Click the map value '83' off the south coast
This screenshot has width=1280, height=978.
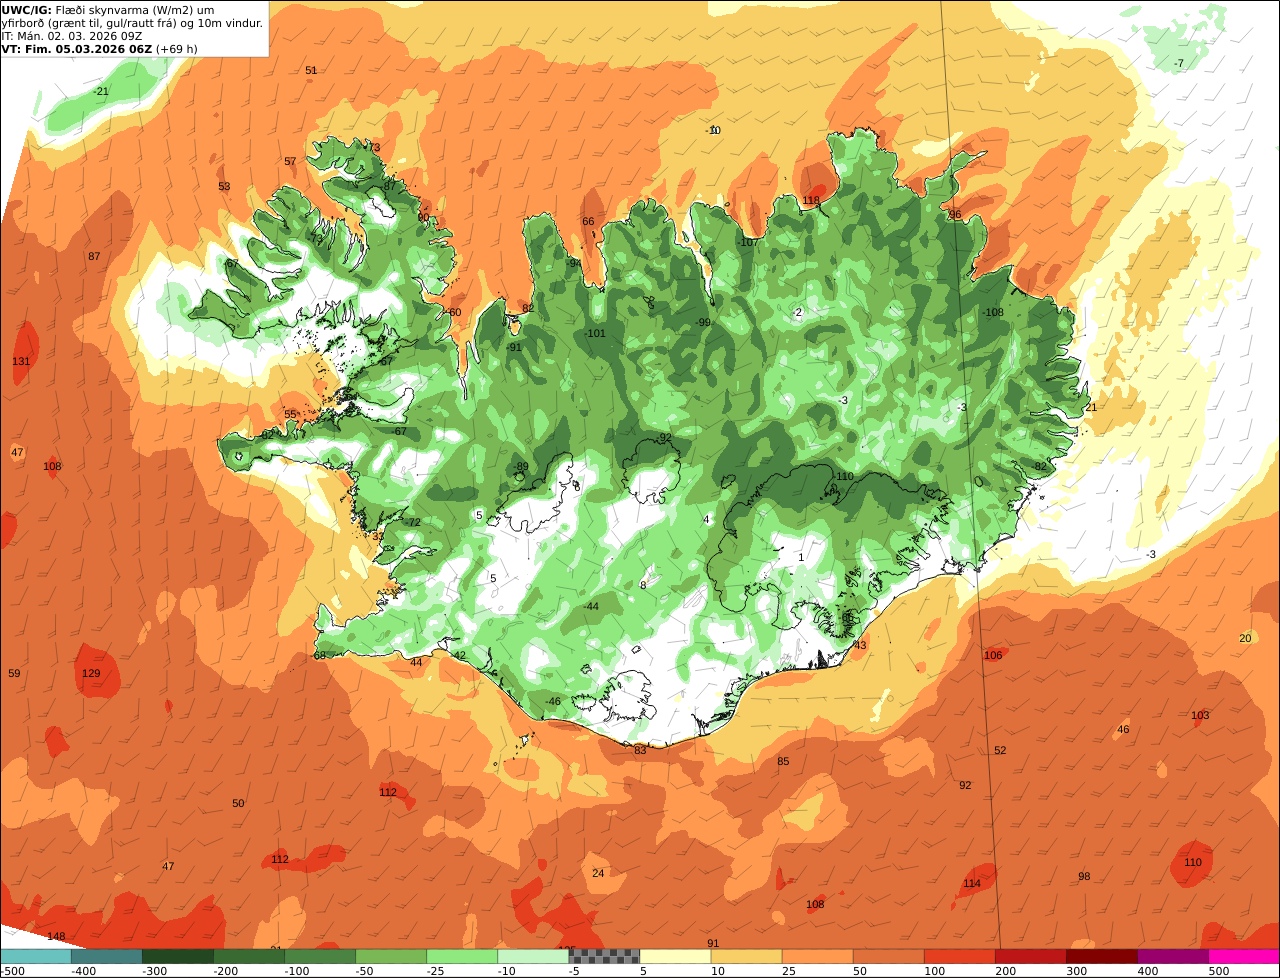point(640,750)
